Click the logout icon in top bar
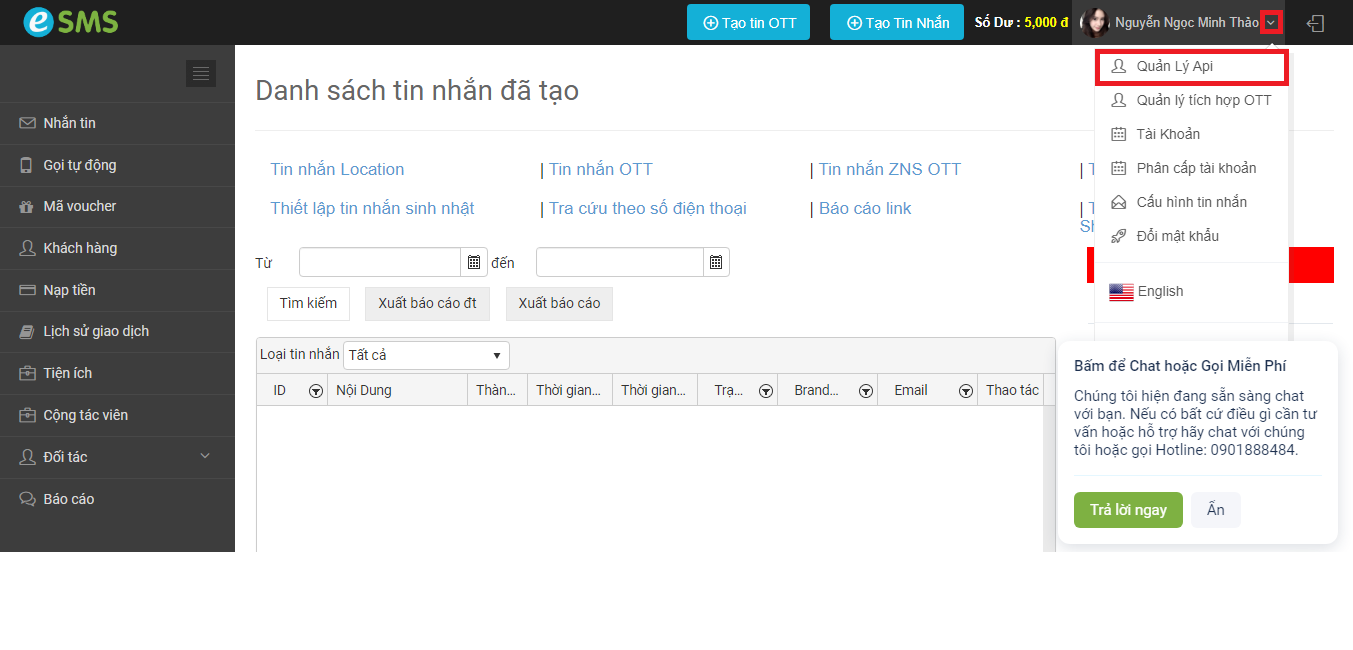The height and width of the screenshot is (650, 1353). [x=1316, y=23]
